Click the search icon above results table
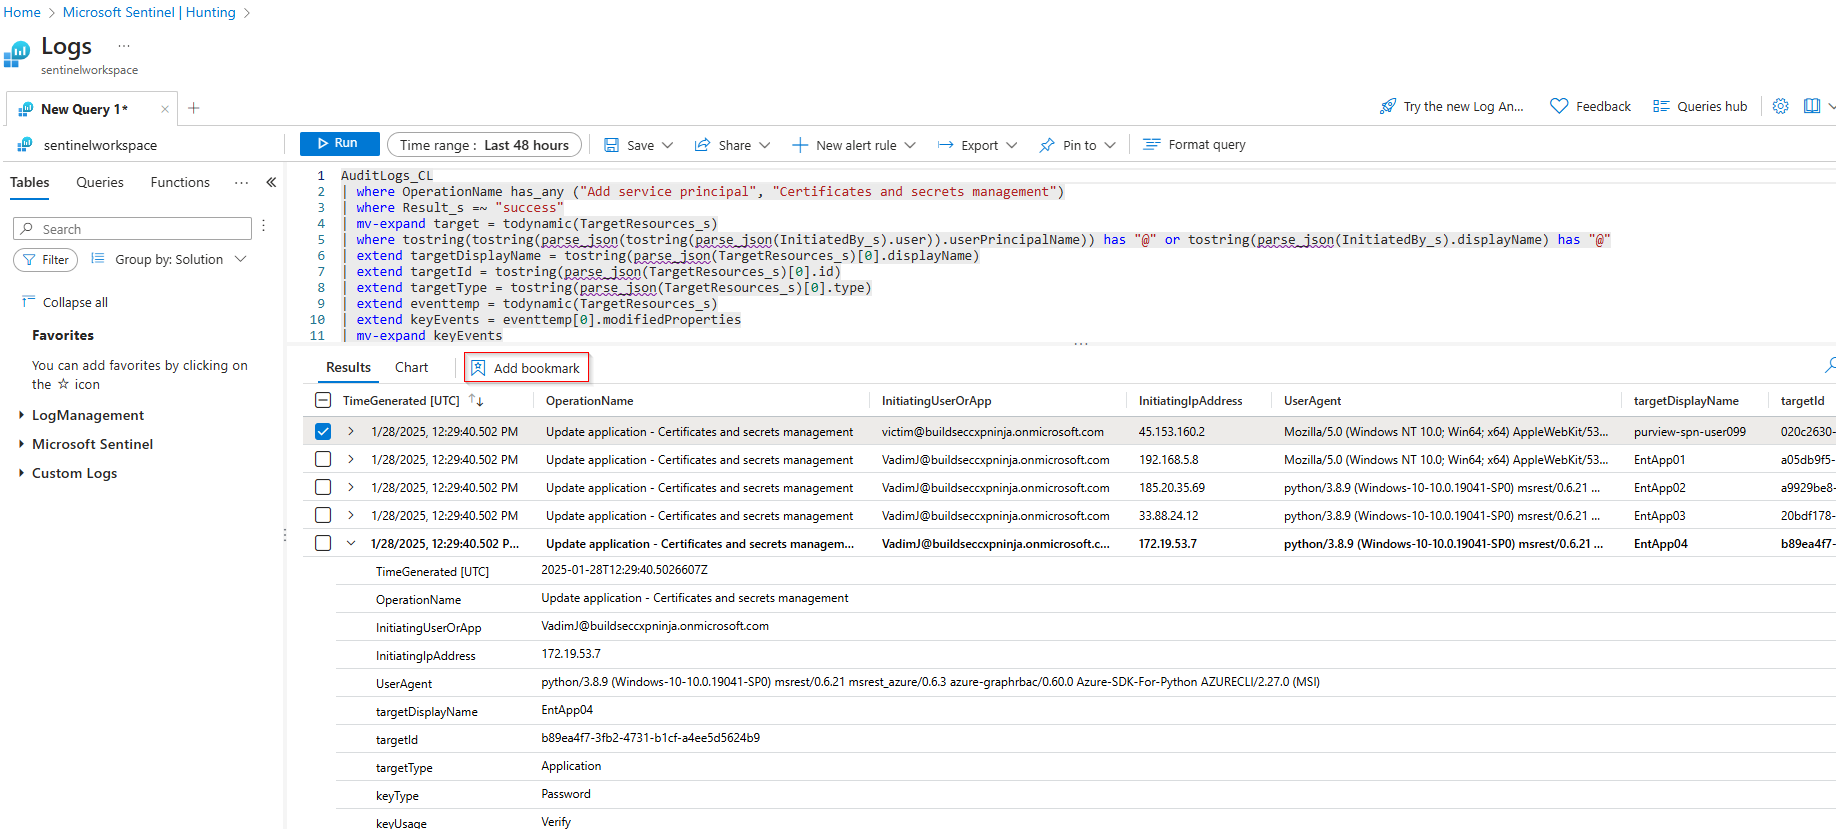 tap(1829, 366)
